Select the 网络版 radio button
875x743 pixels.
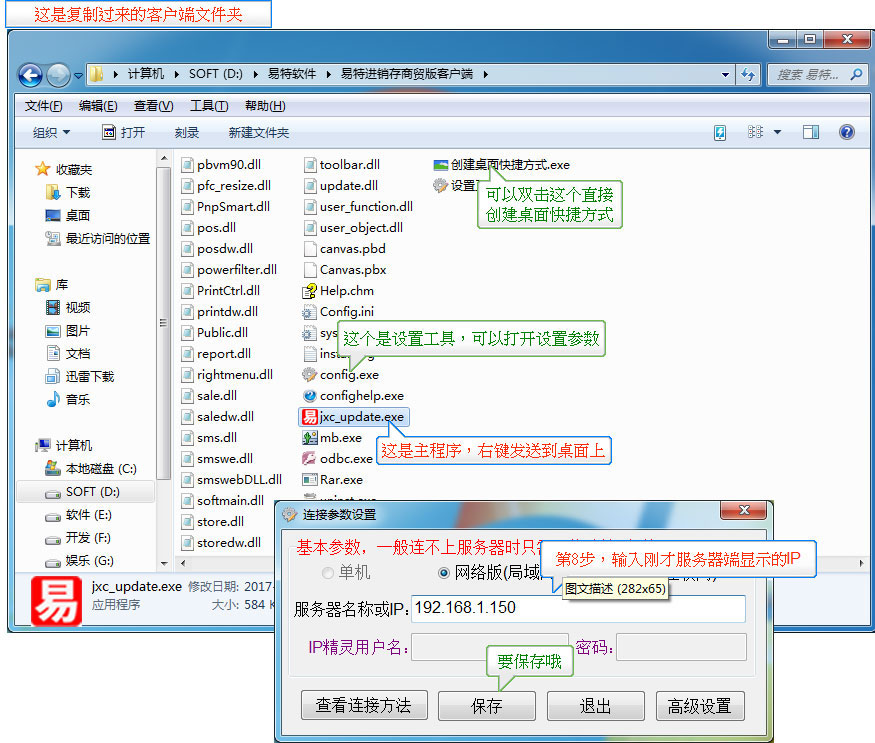tap(445, 573)
